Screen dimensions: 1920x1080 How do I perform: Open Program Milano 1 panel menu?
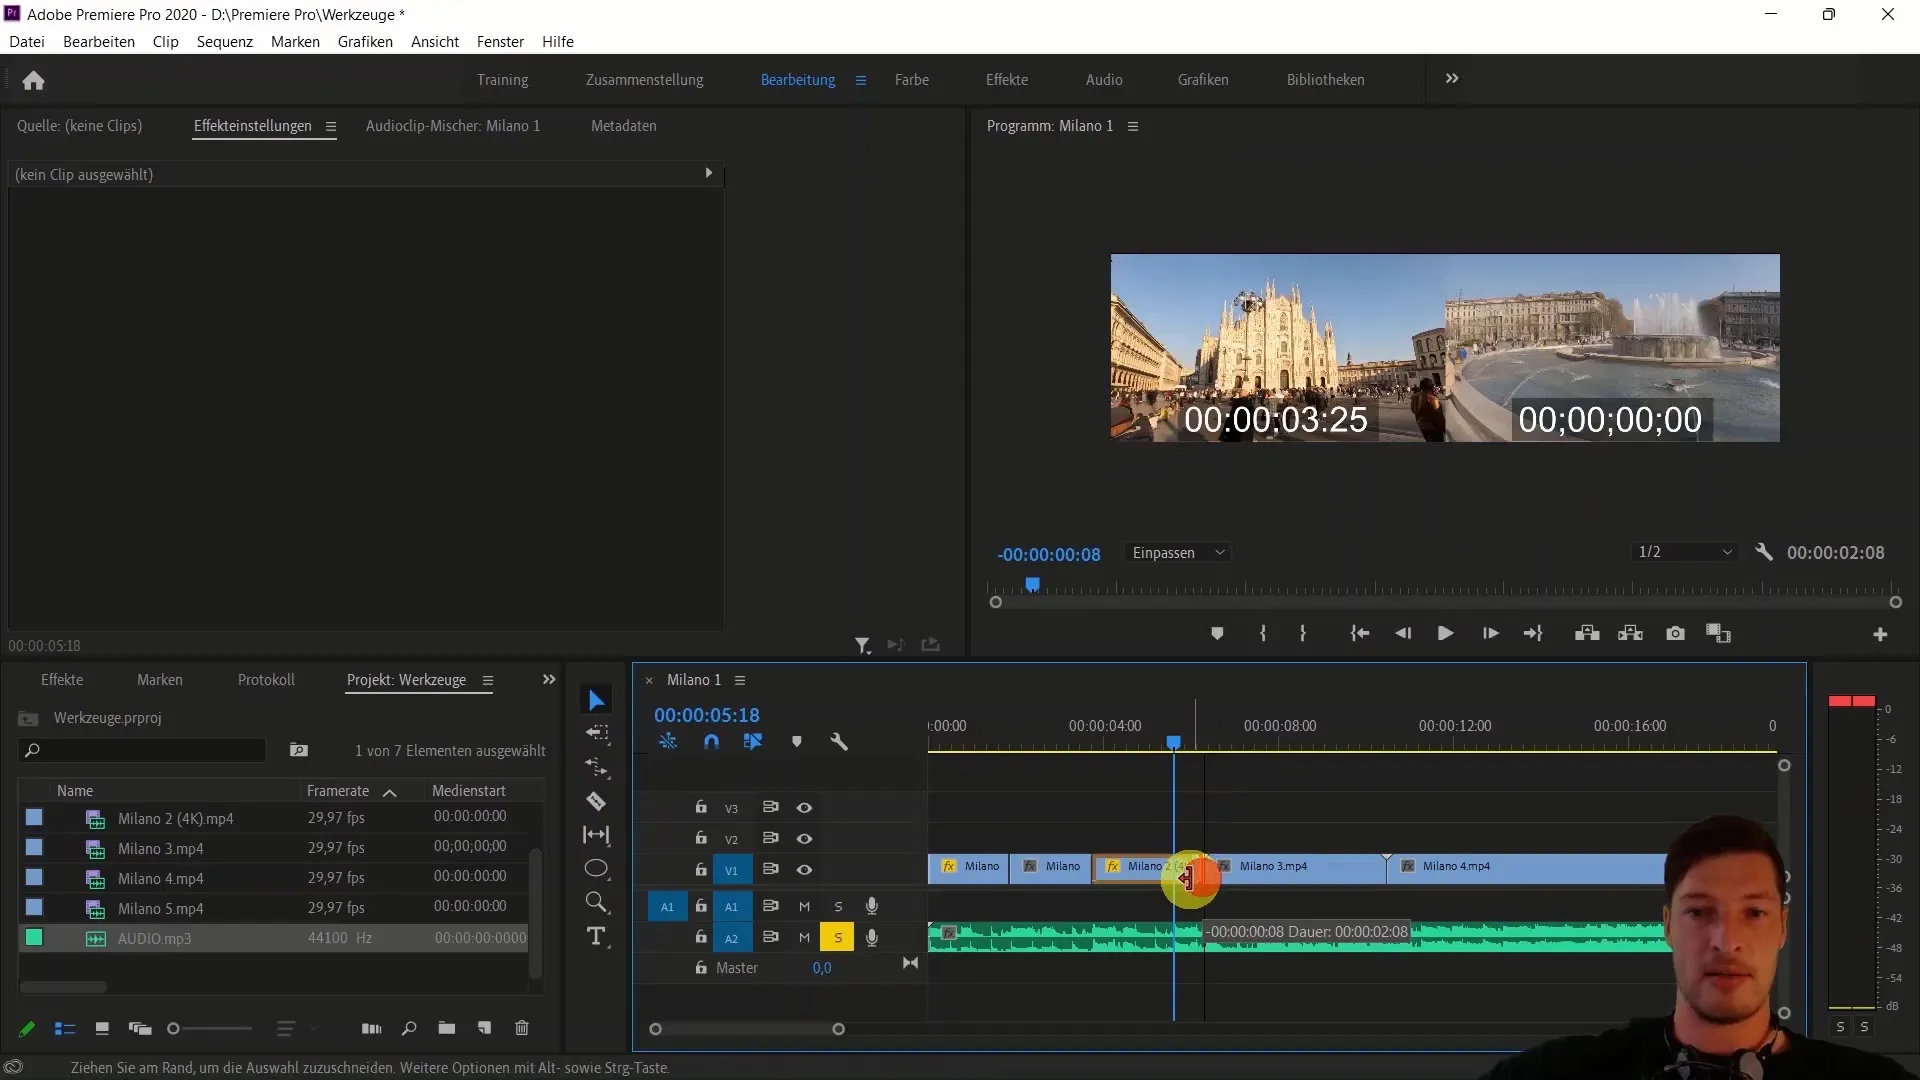point(1133,127)
